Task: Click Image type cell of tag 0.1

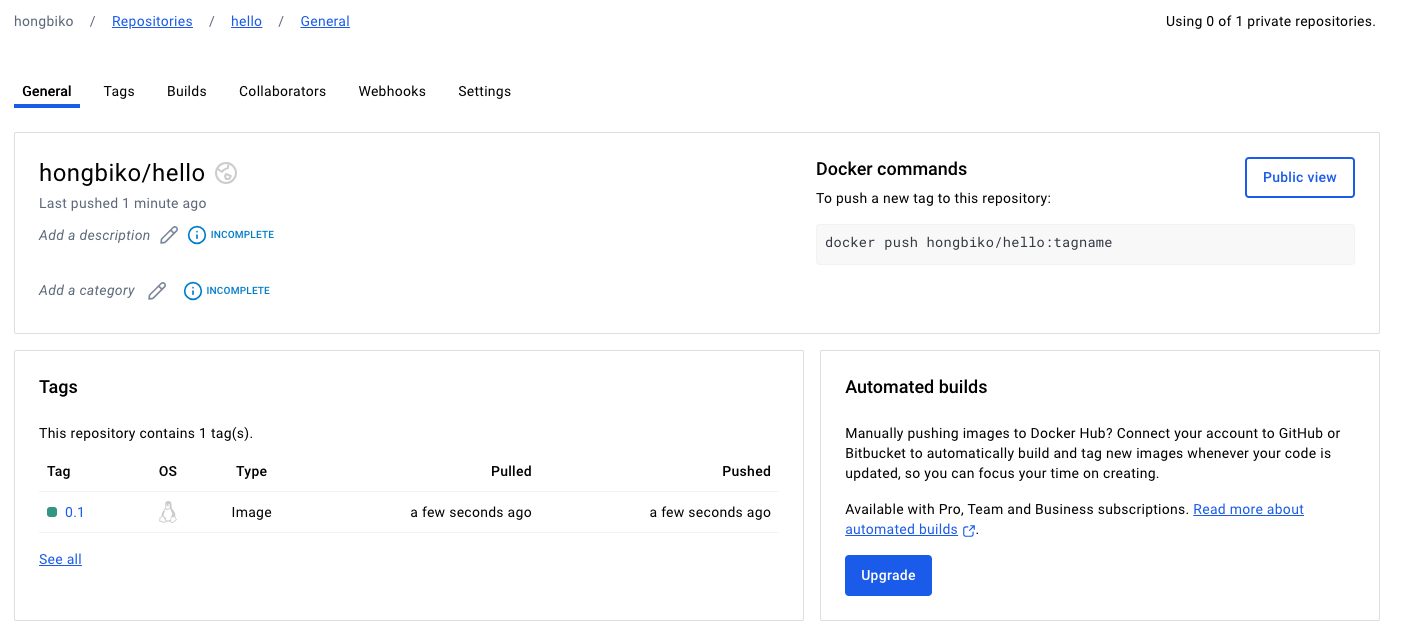Action: [x=252, y=512]
